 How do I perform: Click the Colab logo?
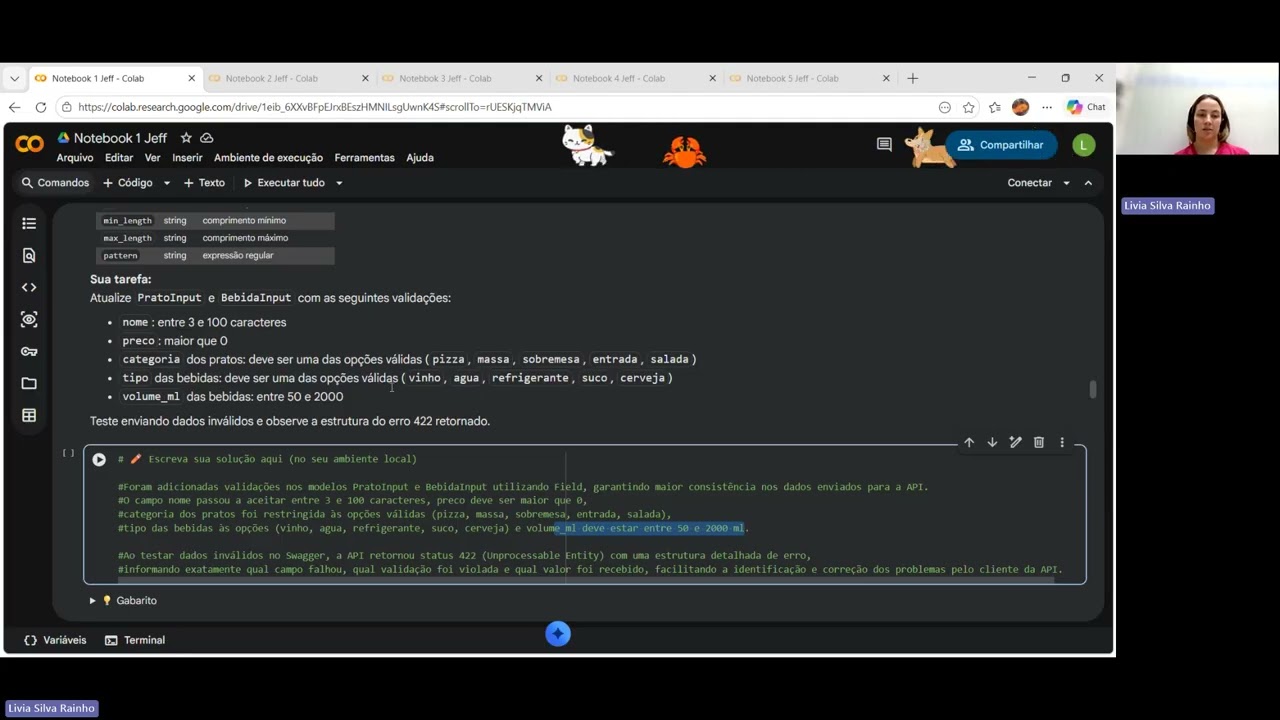click(30, 145)
